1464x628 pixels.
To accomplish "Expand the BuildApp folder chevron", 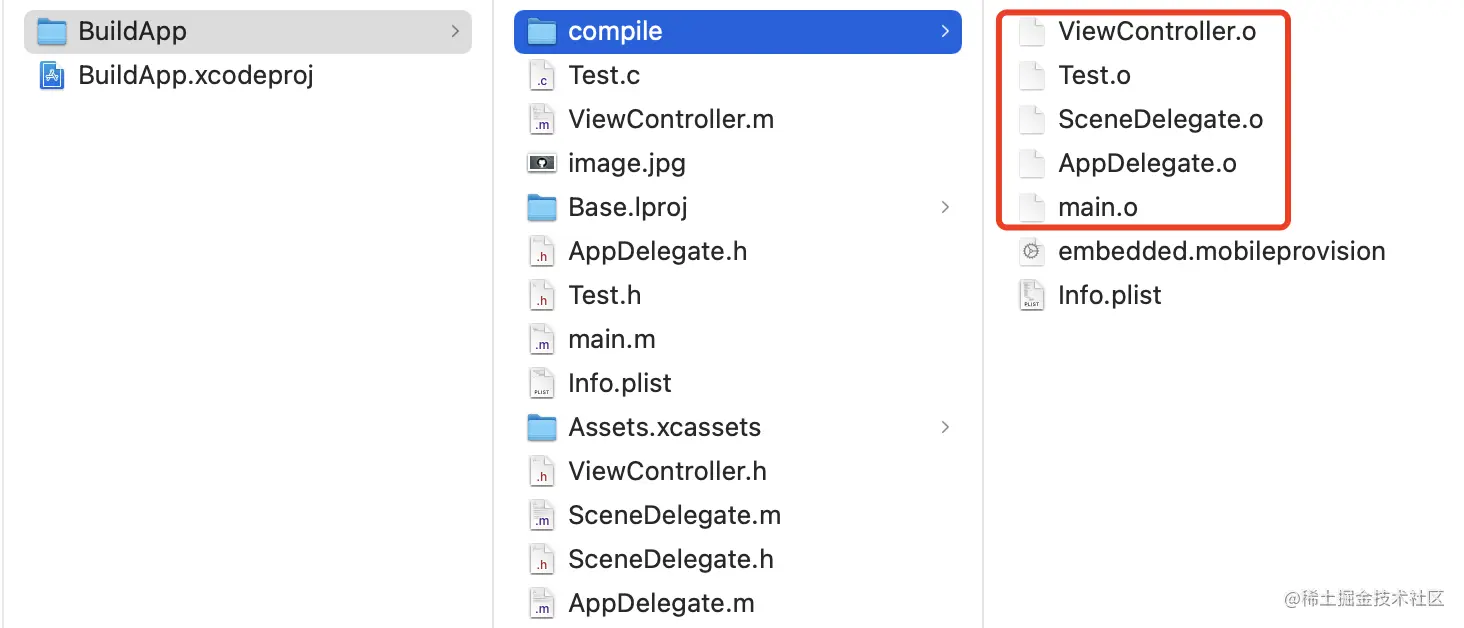I will 455,31.
